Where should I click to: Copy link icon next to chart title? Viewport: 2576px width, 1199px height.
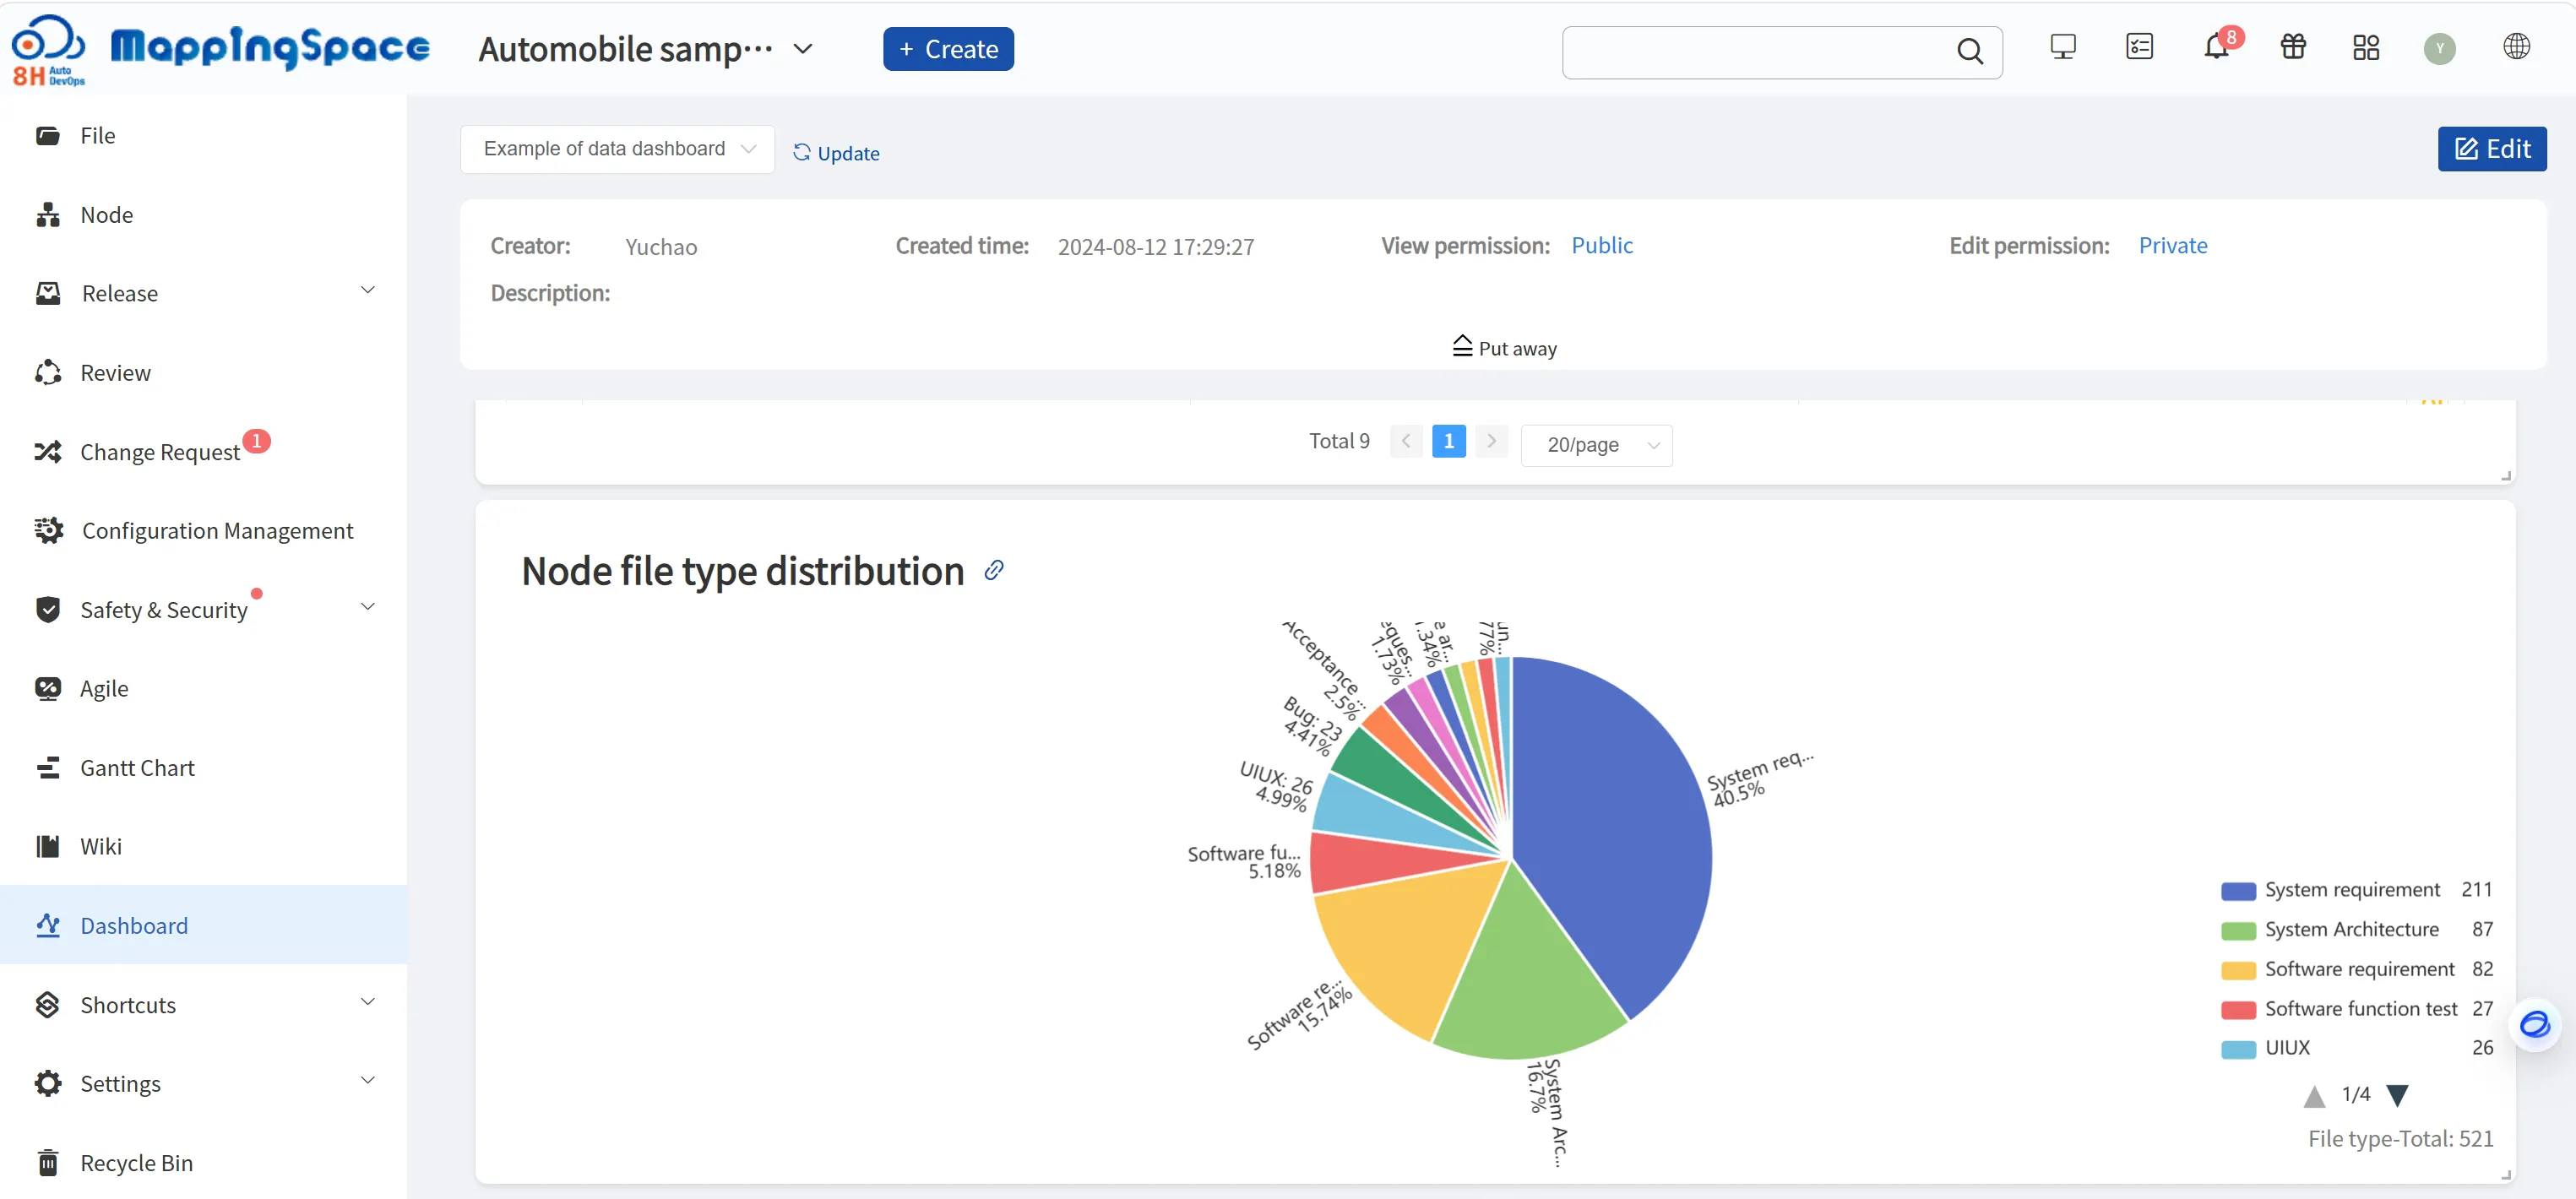tap(993, 570)
